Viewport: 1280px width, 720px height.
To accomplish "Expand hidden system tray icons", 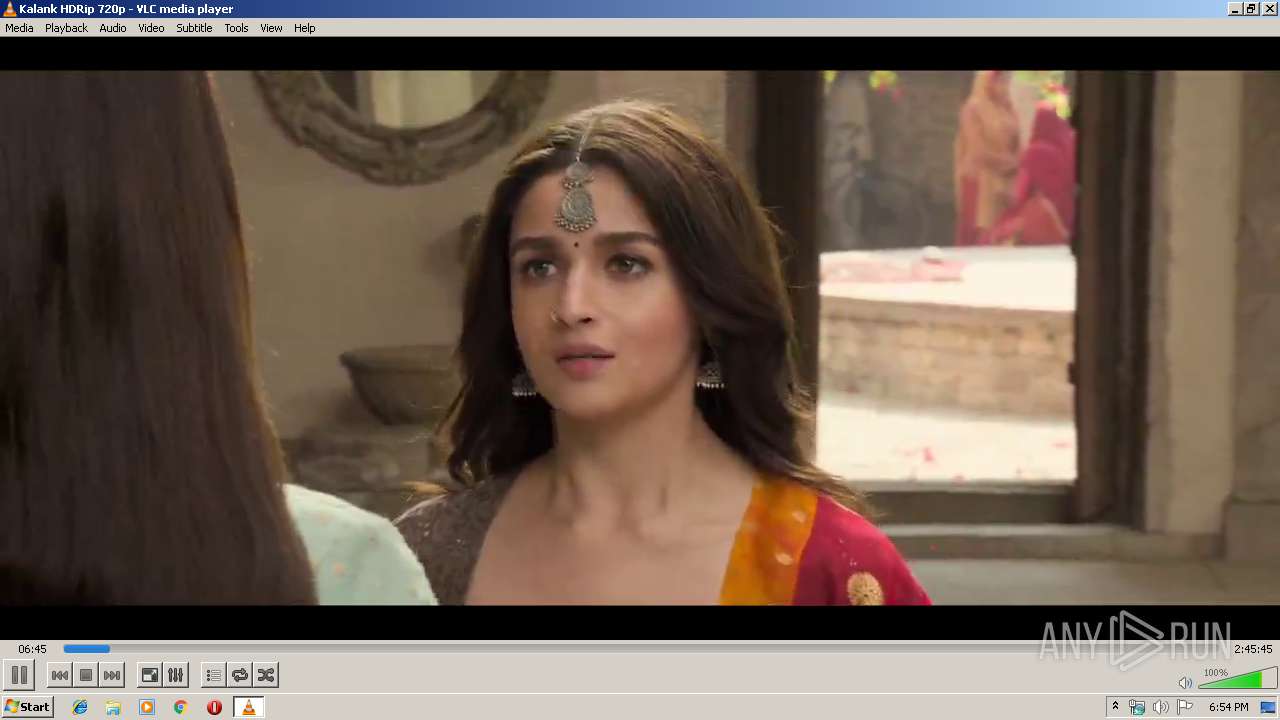I will tap(1115, 707).
